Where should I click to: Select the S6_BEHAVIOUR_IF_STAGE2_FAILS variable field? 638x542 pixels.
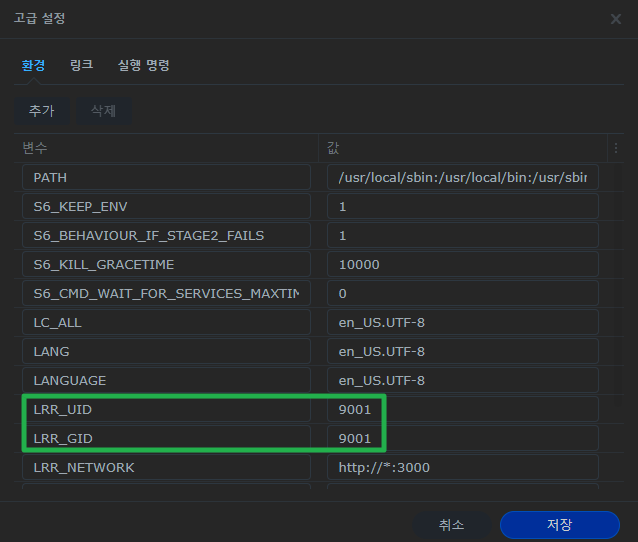tap(166, 235)
